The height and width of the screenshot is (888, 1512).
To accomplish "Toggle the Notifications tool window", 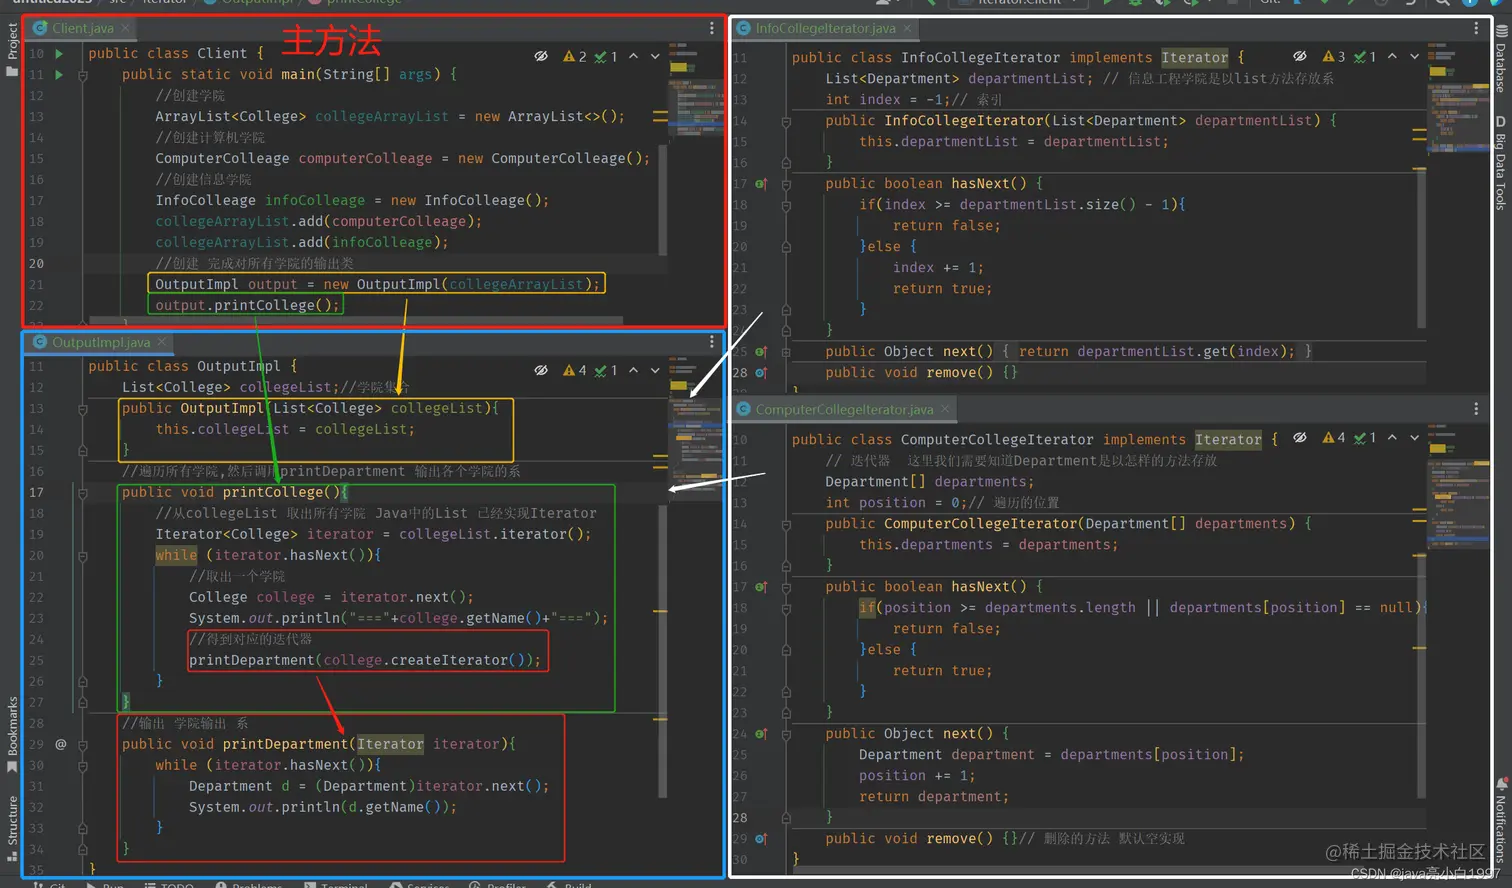I will [x=1502, y=820].
